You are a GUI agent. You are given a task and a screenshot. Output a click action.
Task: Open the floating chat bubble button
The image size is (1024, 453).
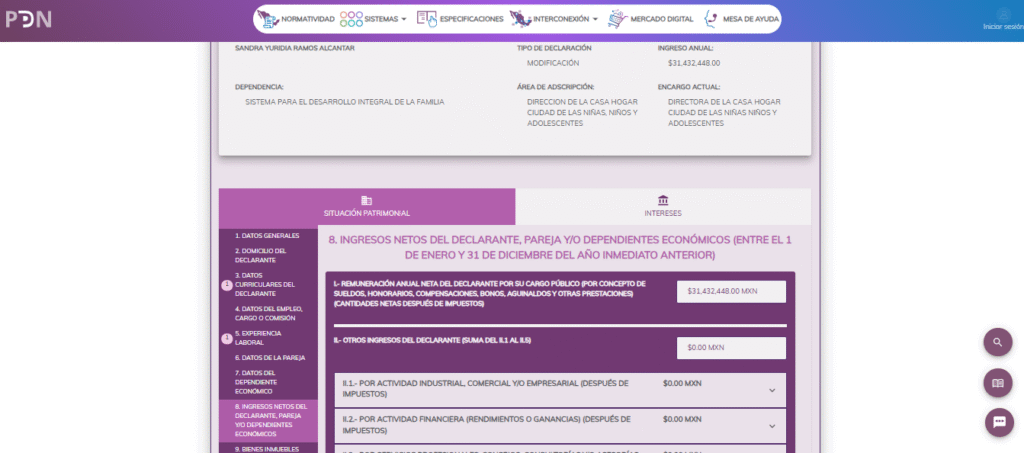tap(997, 423)
